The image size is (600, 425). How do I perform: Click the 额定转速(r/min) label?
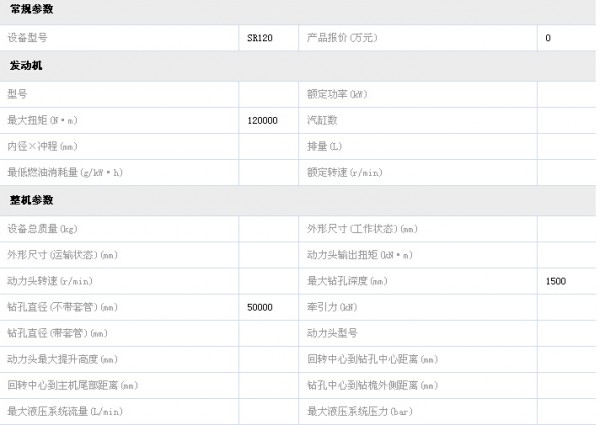coord(345,172)
